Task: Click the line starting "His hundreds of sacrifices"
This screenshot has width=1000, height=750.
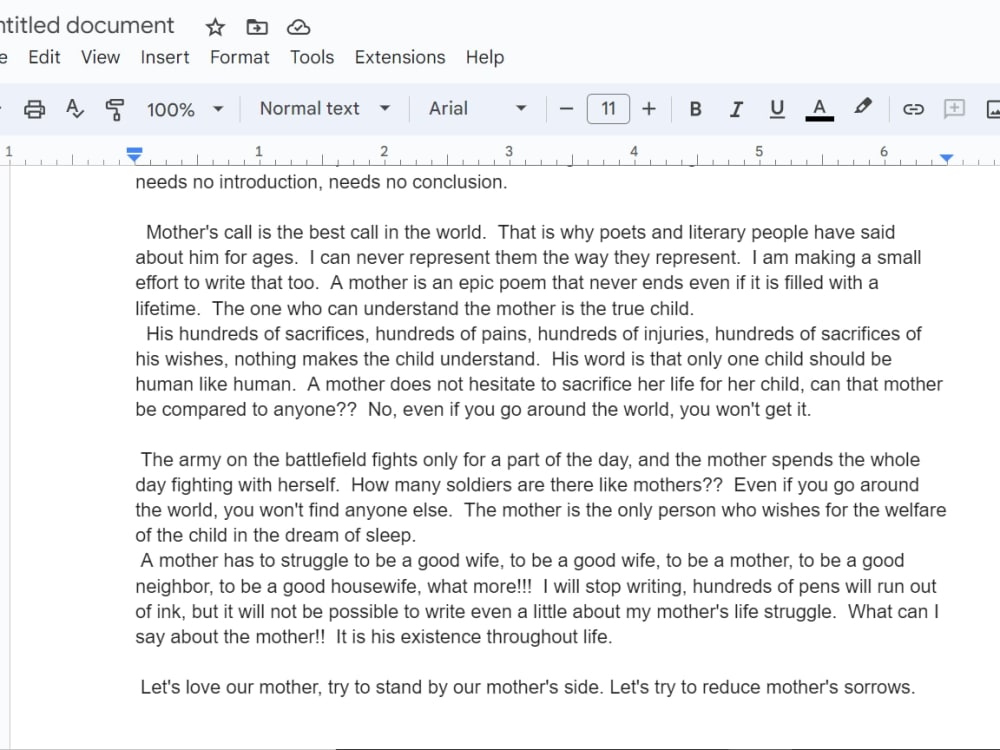Action: point(534,334)
